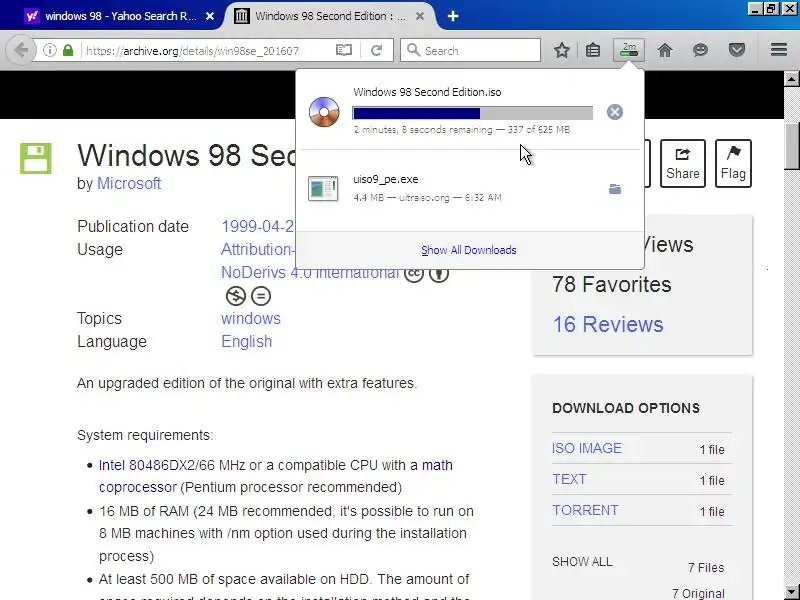This screenshot has height=600, width=800.
Task: Click the uiso9_pe.exe file icon
Action: click(323, 188)
